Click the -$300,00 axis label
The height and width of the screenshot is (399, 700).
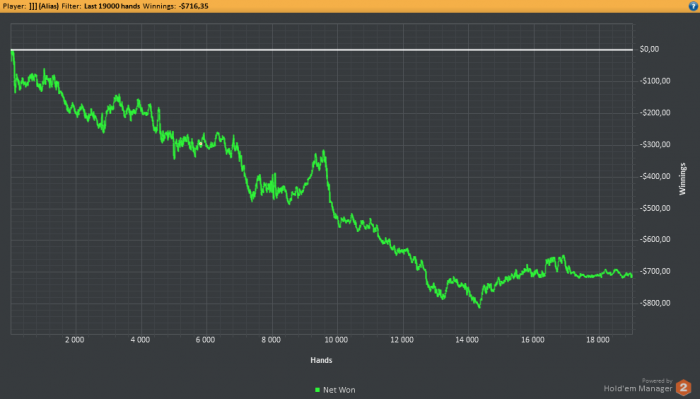(x=655, y=144)
